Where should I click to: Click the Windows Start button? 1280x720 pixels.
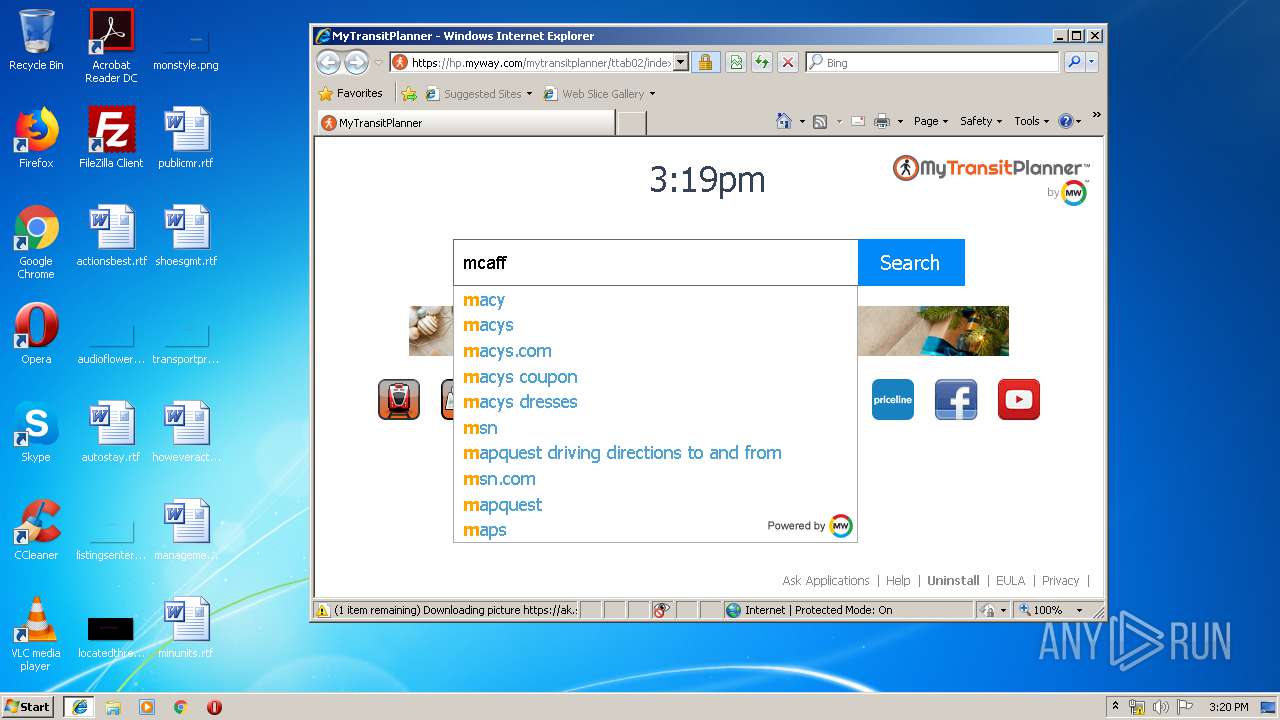coord(28,706)
